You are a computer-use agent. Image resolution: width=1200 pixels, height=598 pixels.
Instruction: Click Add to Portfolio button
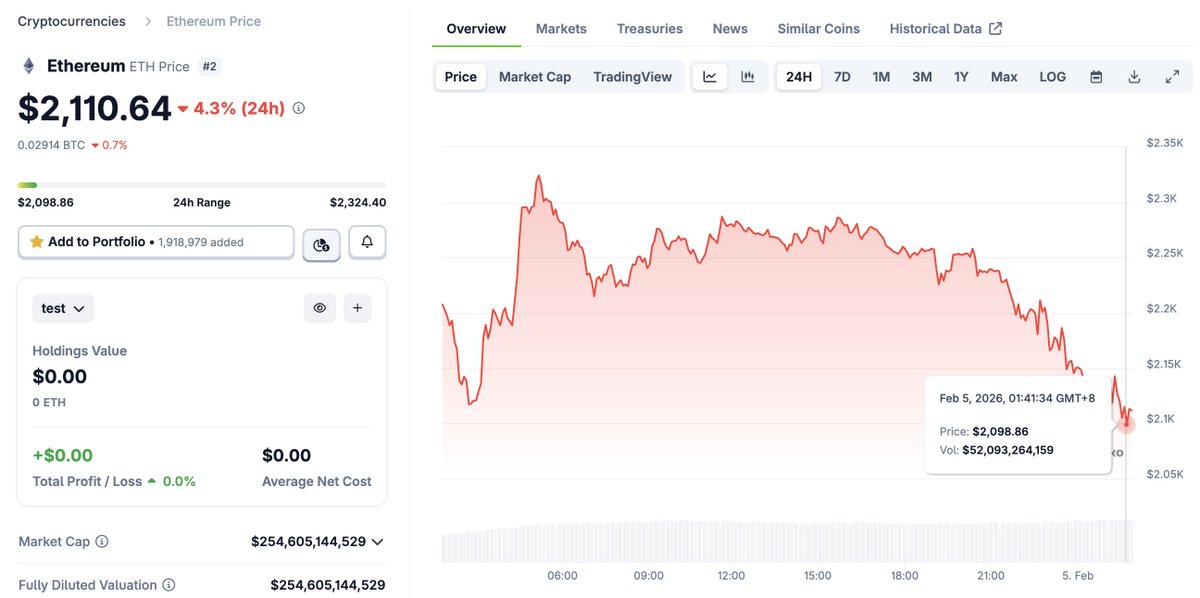pyautogui.click(x=156, y=242)
